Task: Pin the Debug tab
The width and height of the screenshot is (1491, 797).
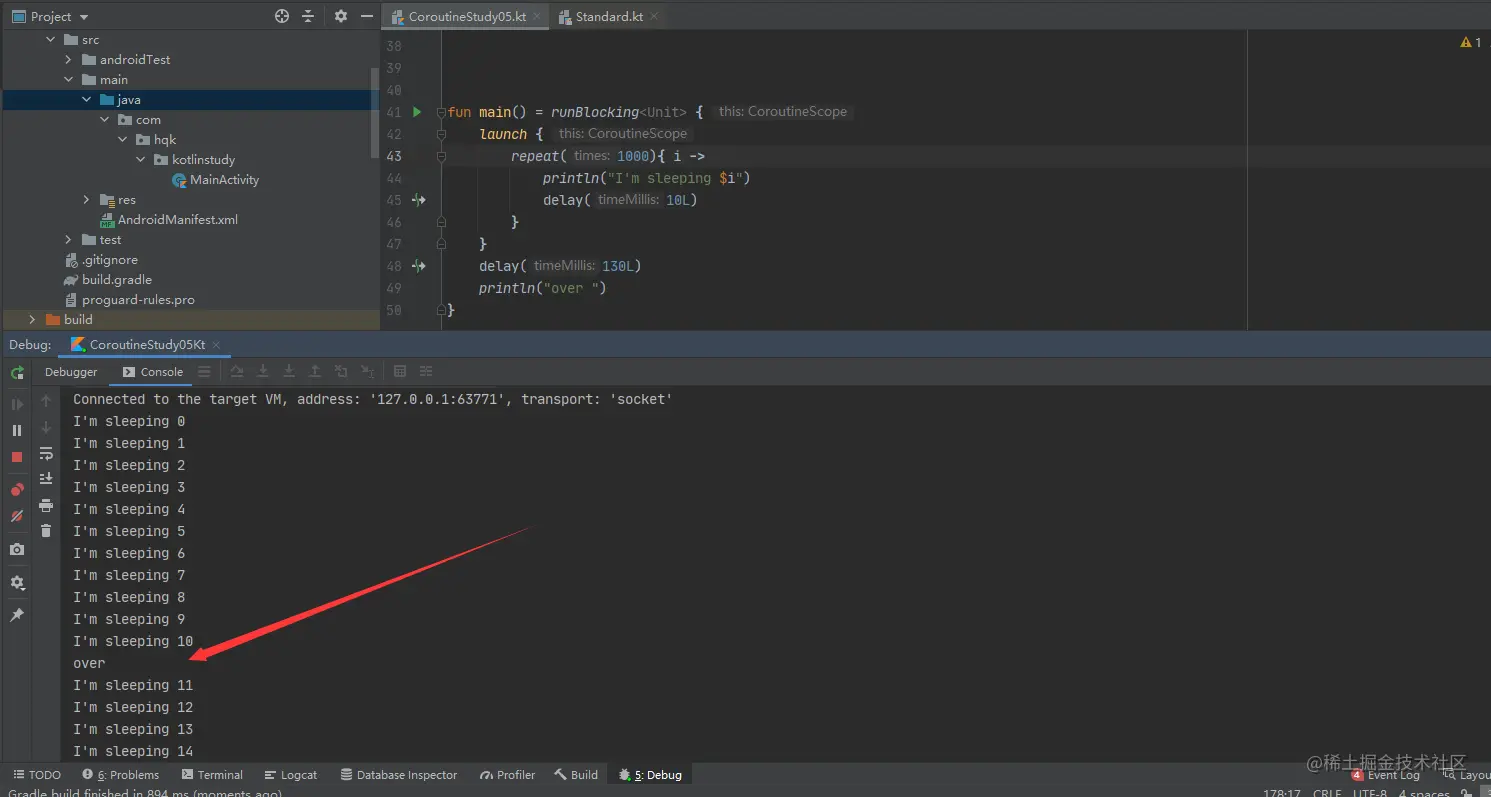Action: (x=17, y=615)
